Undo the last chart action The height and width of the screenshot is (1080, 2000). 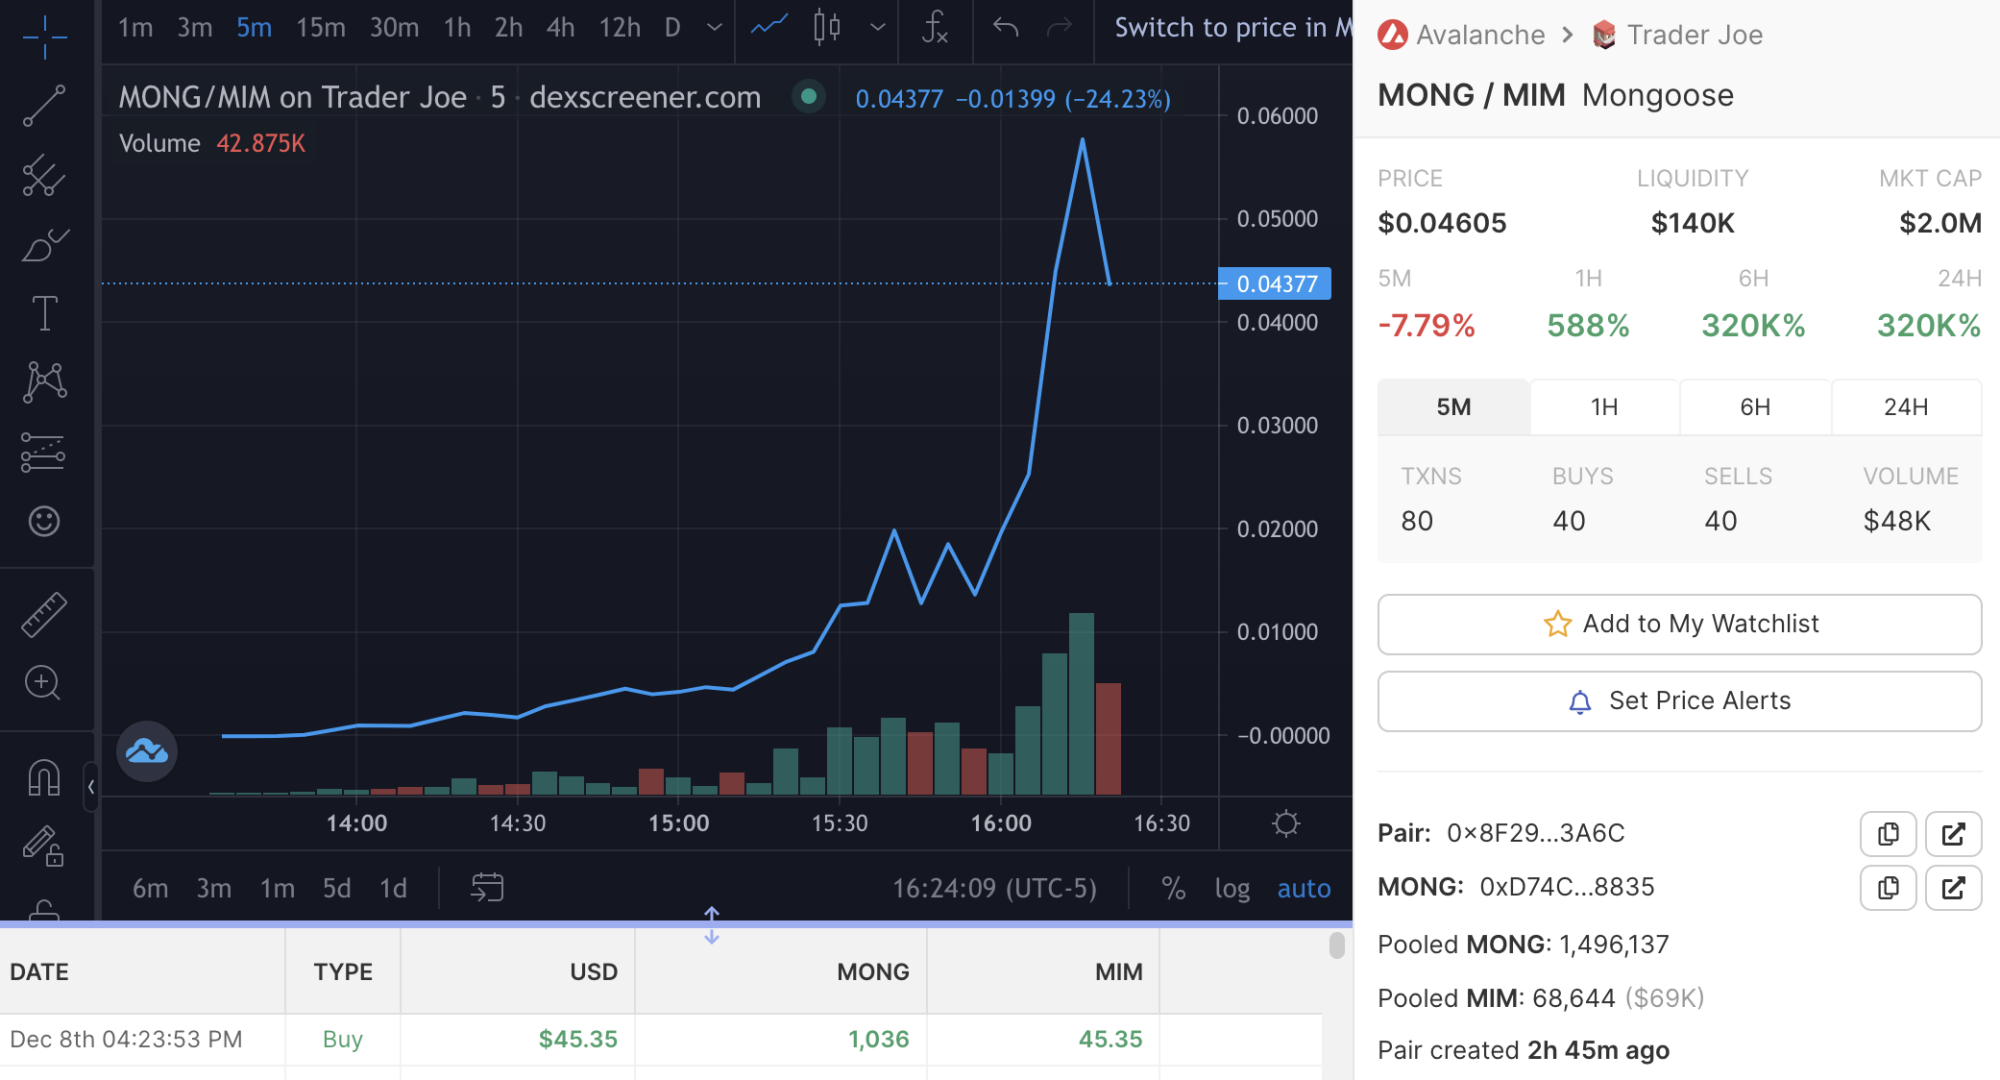[1006, 27]
